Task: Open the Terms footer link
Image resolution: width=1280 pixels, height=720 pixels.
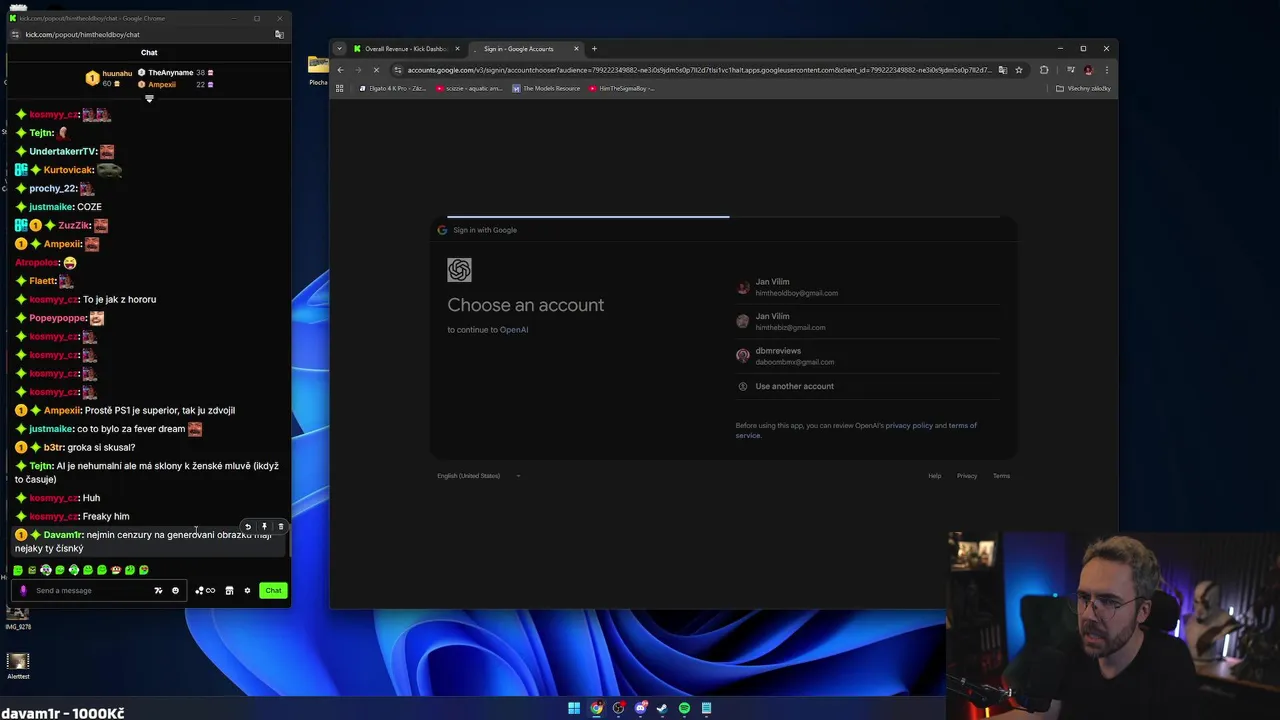Action: (x=1001, y=476)
